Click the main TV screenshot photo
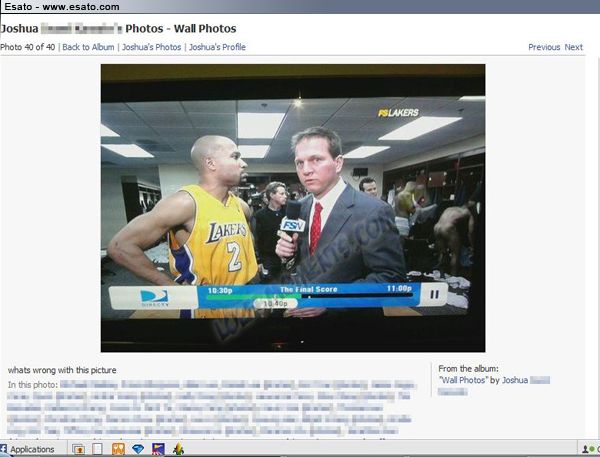The width and height of the screenshot is (600, 457). pyautogui.click(x=293, y=208)
